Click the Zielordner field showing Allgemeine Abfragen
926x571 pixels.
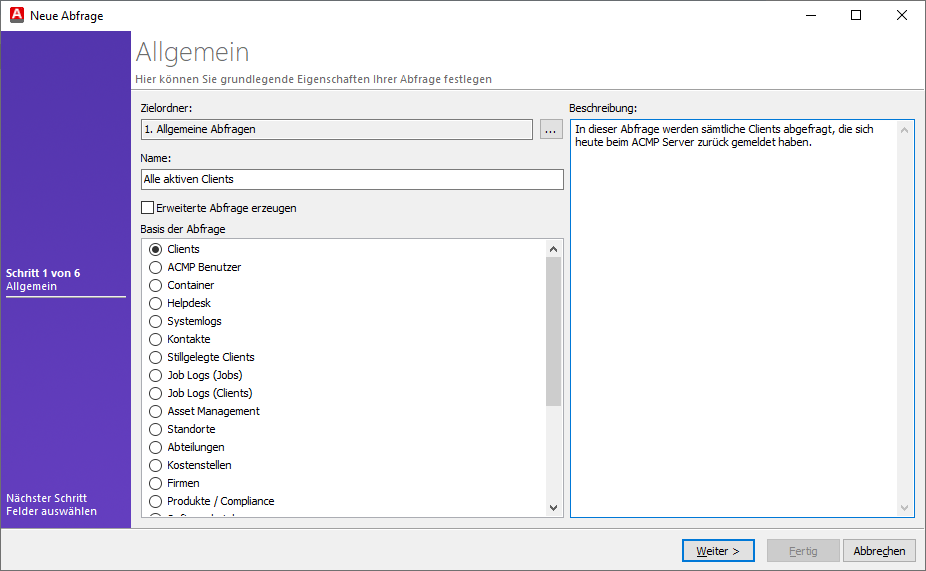[x=336, y=129]
